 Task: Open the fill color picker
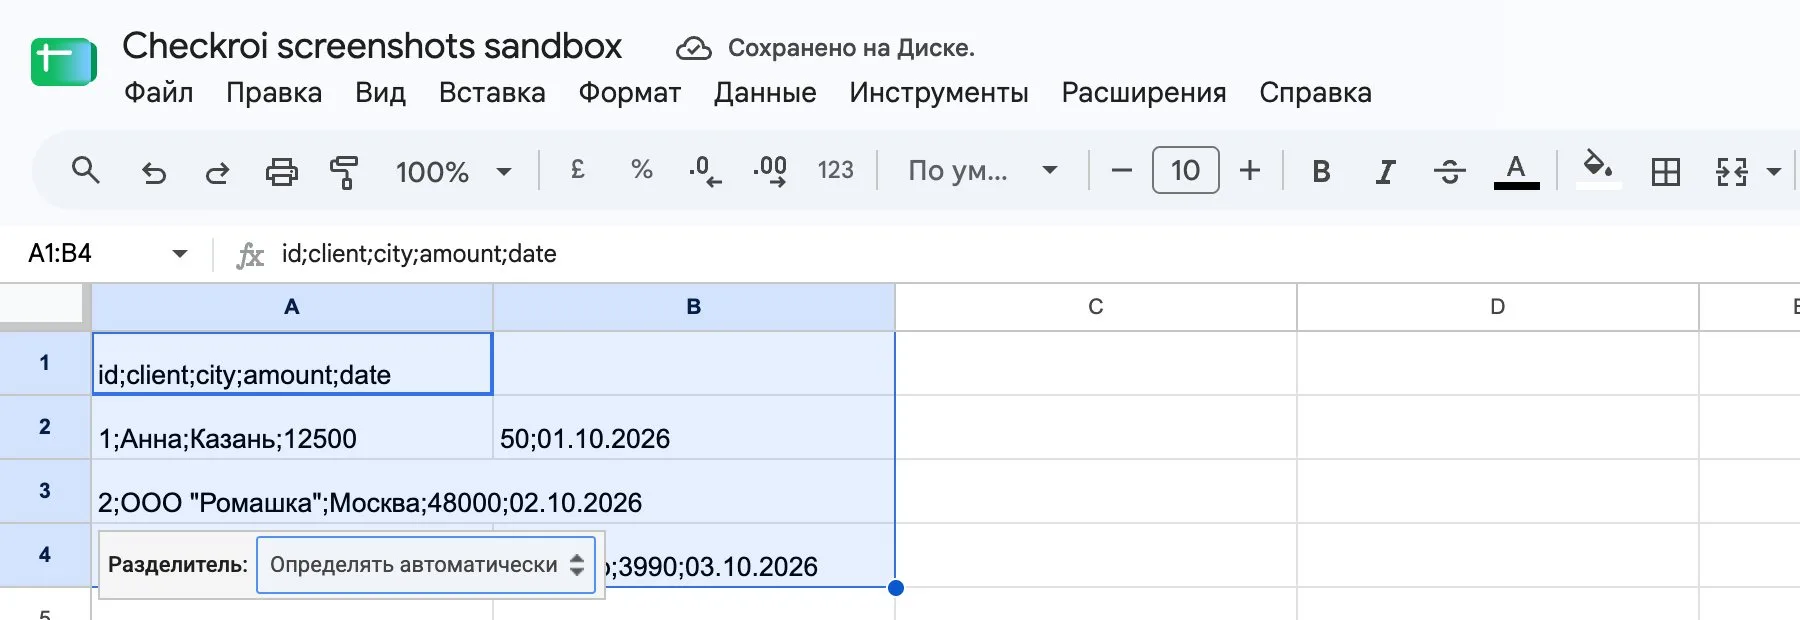(x=1598, y=167)
